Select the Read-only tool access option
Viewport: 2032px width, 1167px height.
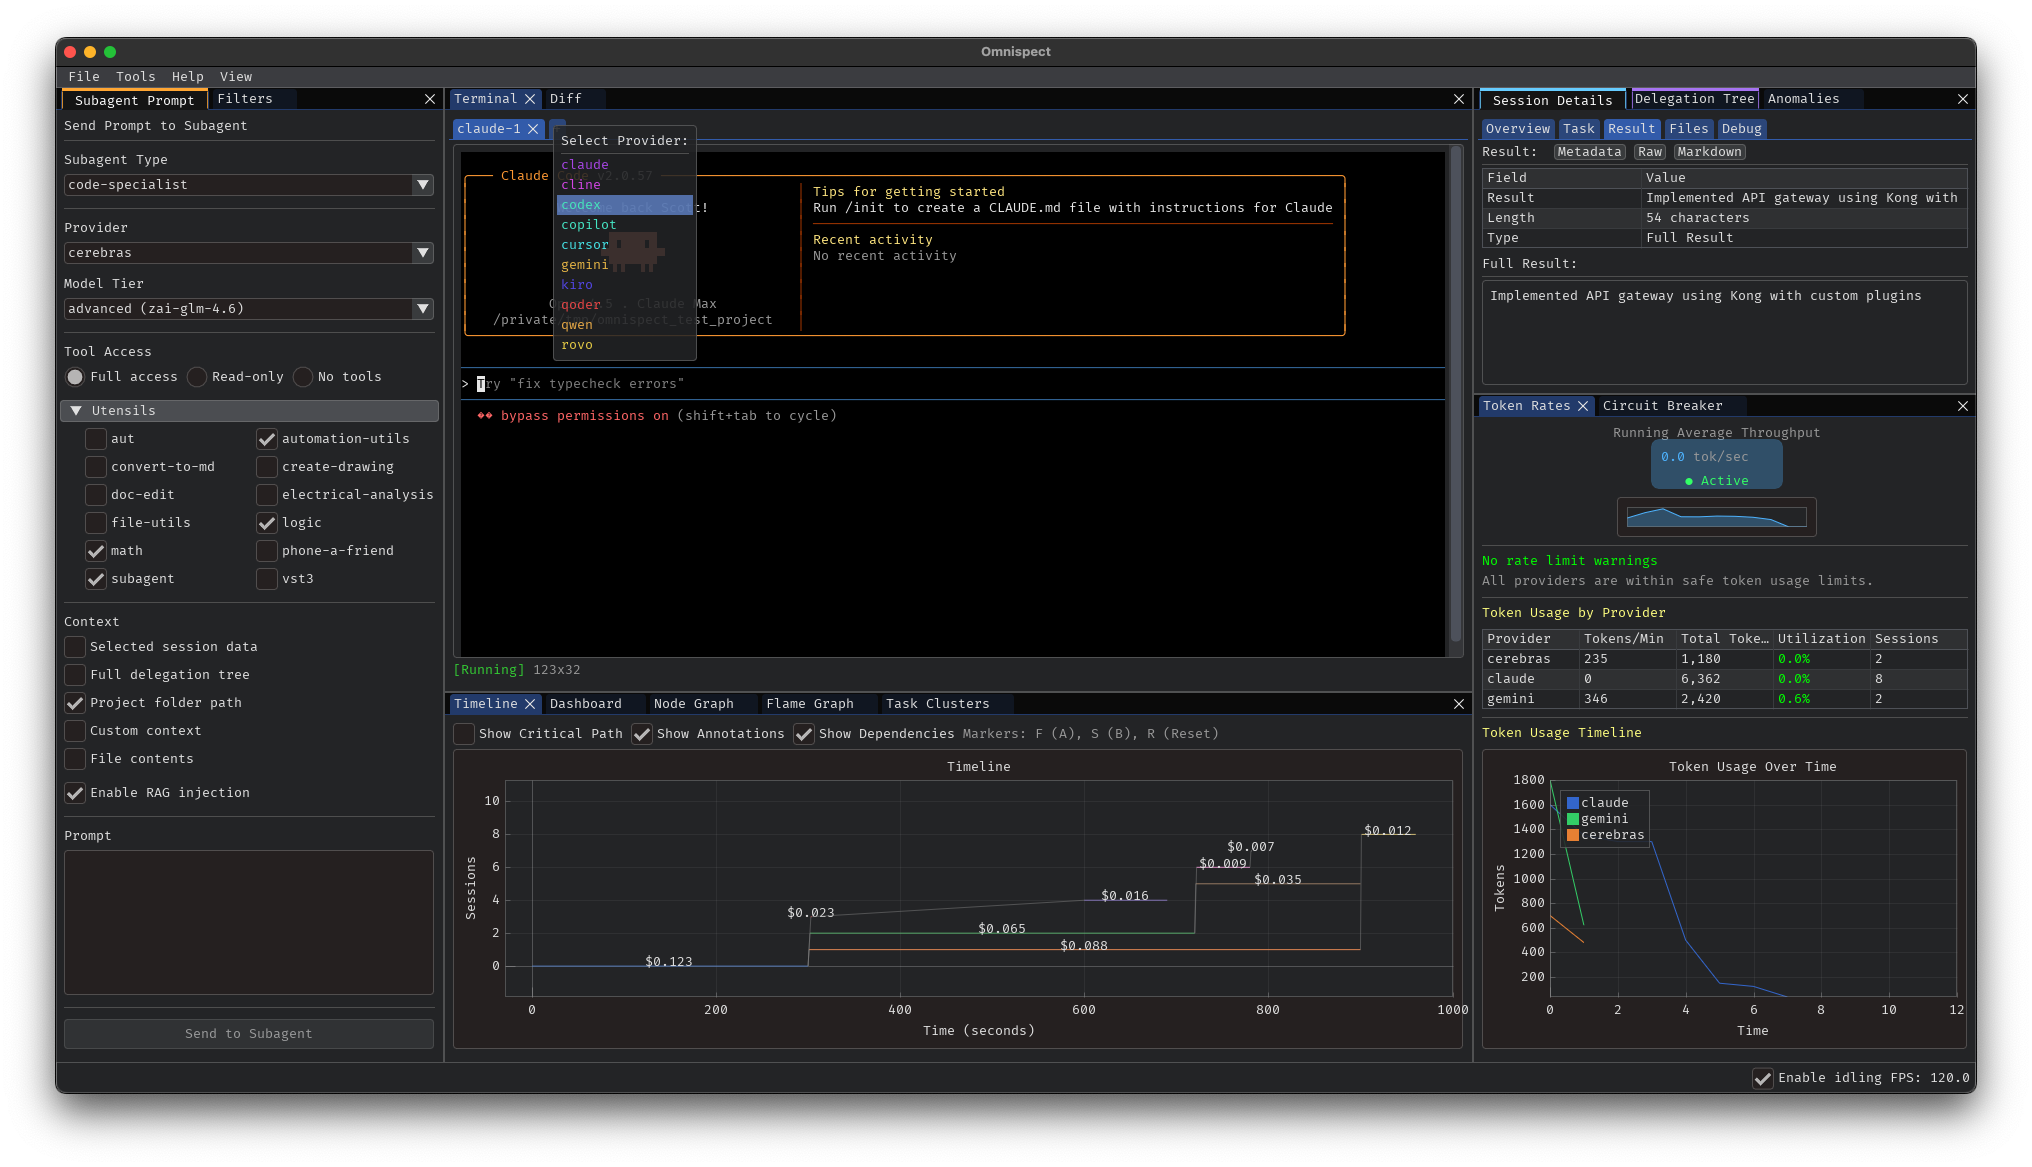[198, 376]
